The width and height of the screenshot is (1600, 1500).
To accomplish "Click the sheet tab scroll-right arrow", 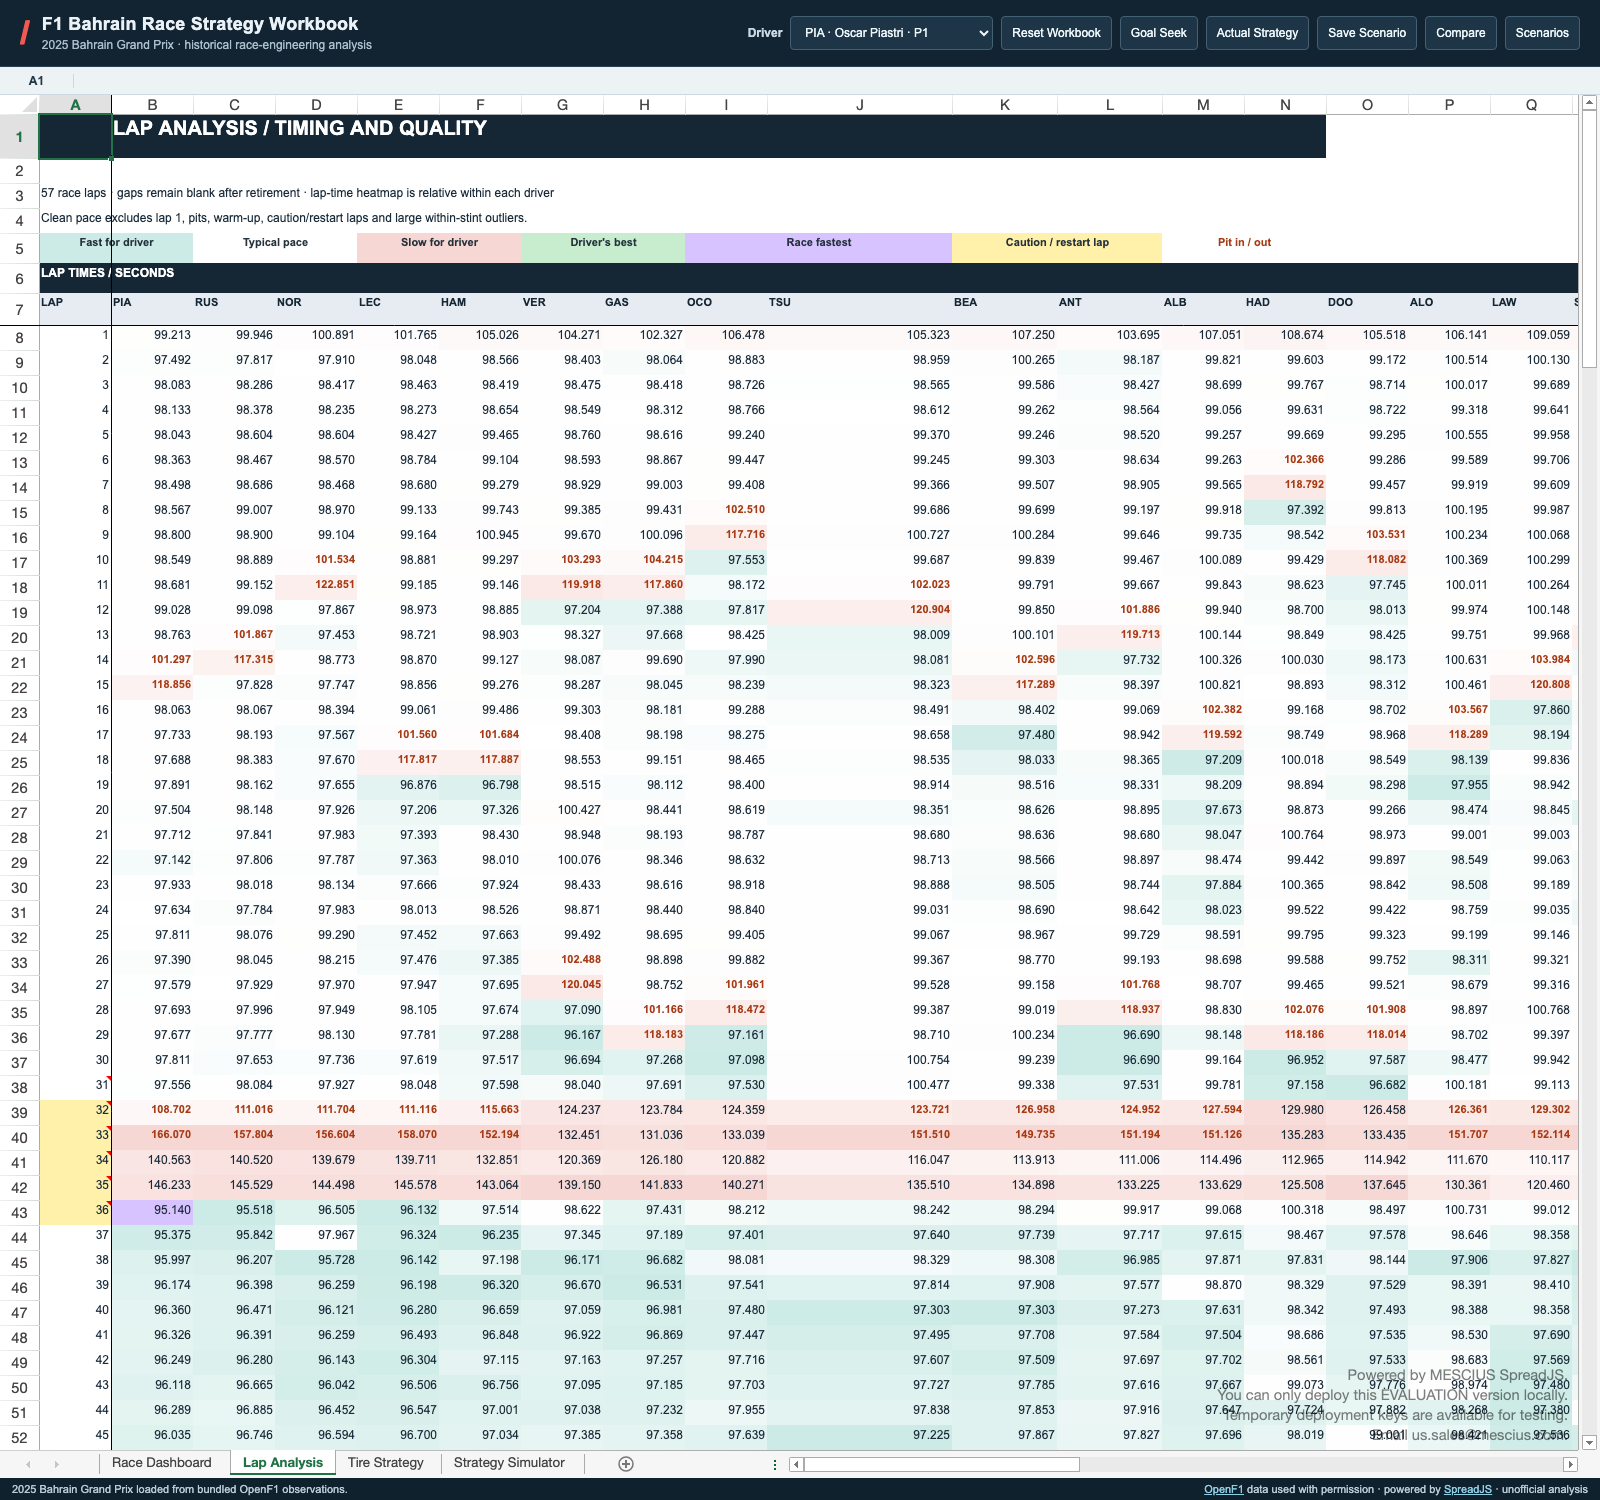I will pos(56,1464).
